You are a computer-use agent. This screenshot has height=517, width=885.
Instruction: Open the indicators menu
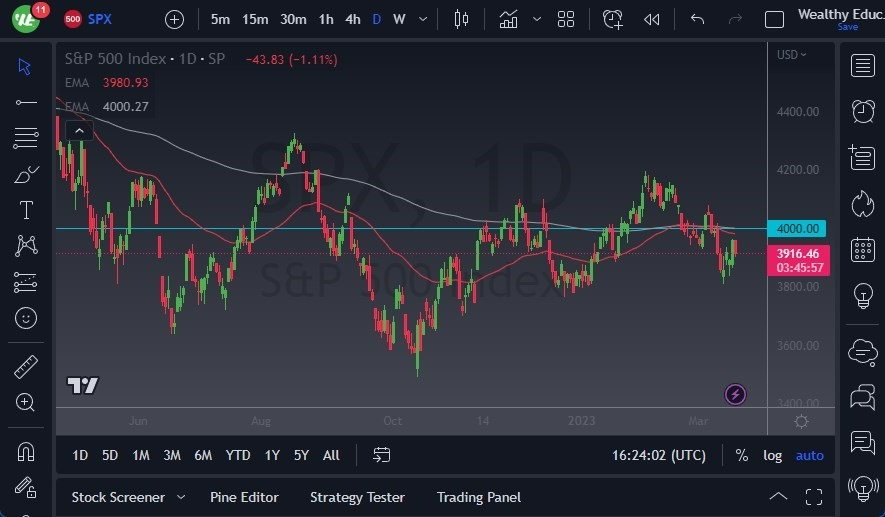tap(508, 20)
